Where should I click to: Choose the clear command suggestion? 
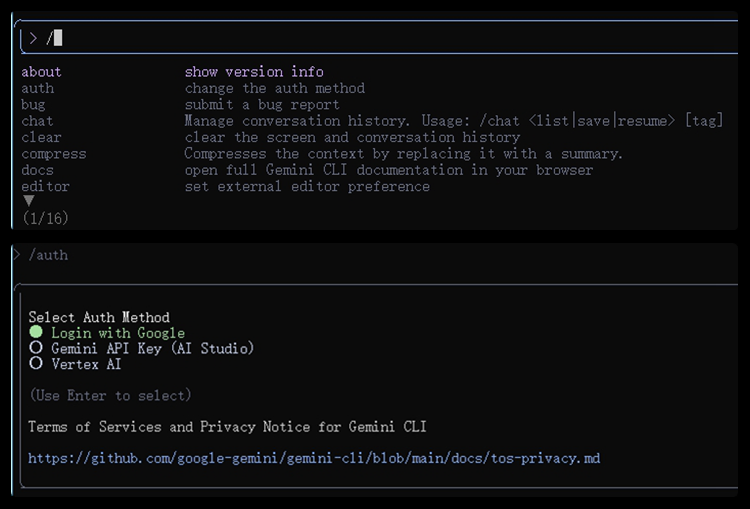tap(41, 137)
